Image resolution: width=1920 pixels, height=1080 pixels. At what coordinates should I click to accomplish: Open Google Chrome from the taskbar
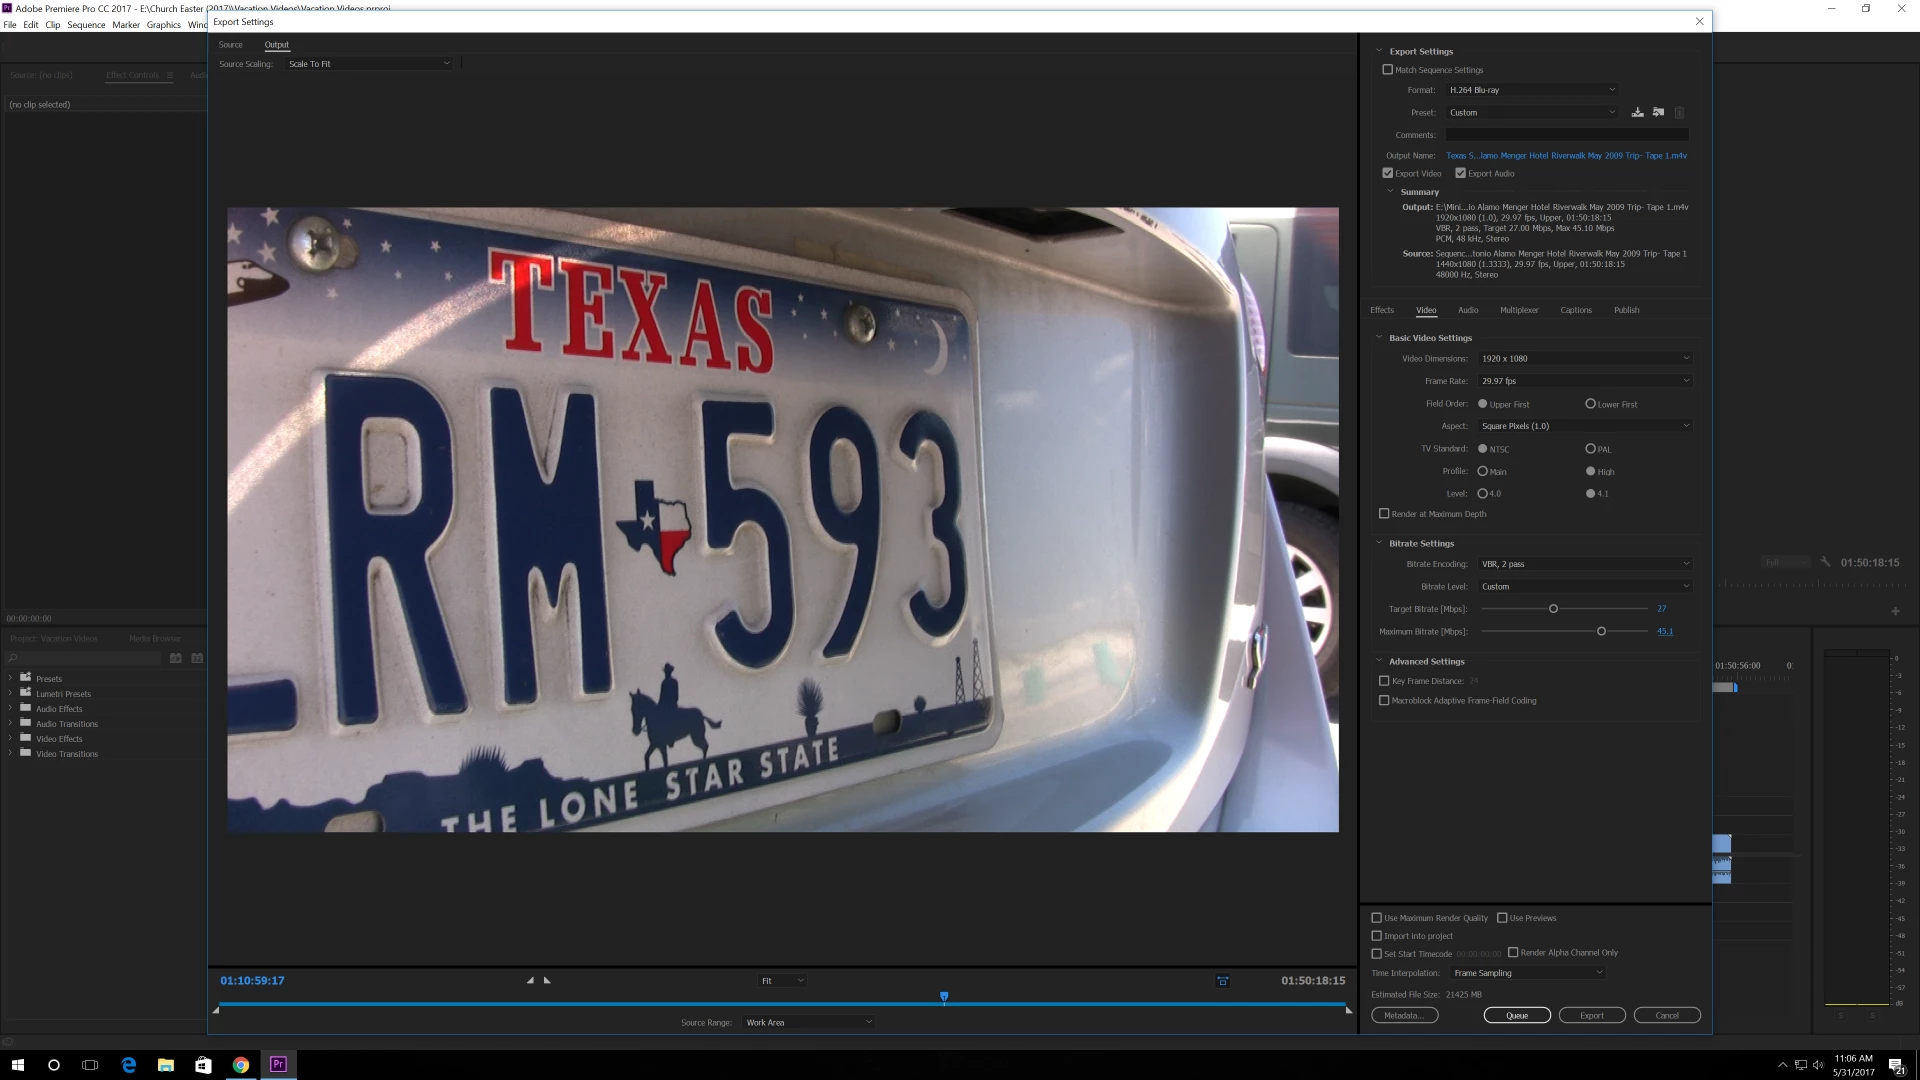click(x=241, y=1065)
